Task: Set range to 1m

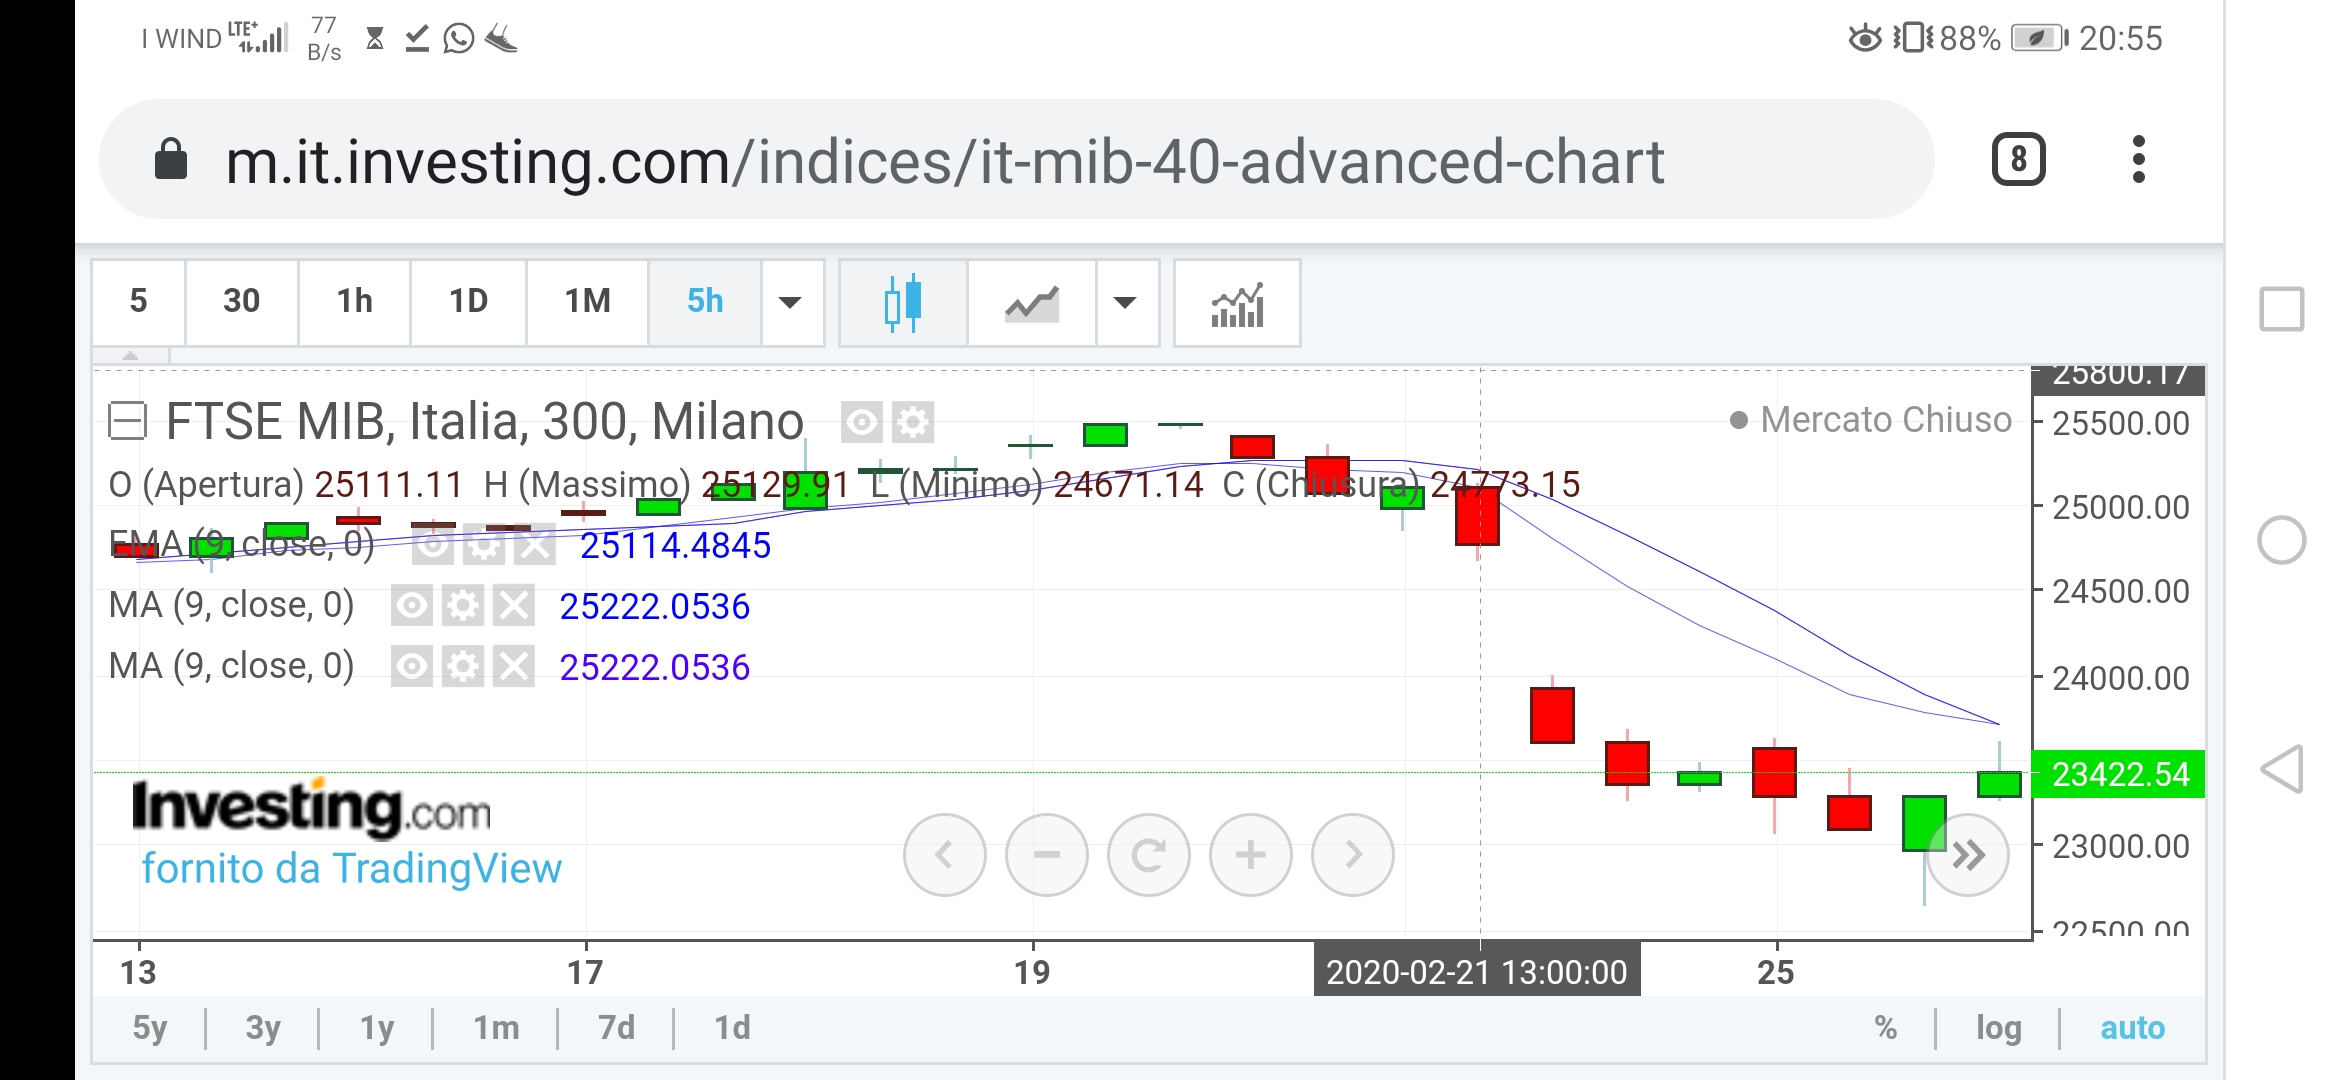Action: pyautogui.click(x=496, y=1028)
